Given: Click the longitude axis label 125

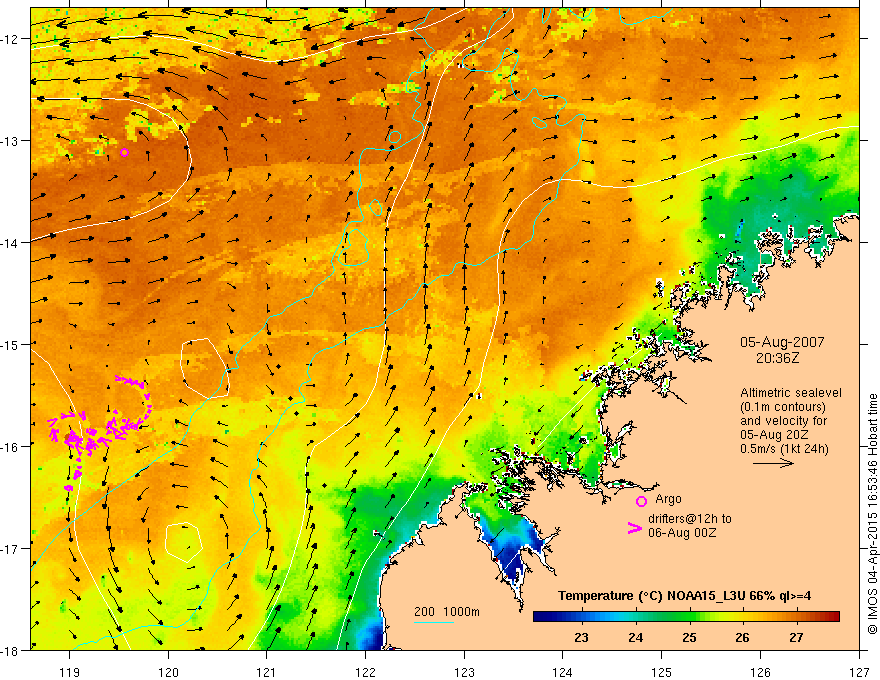Looking at the screenshot, I should pos(662,672).
